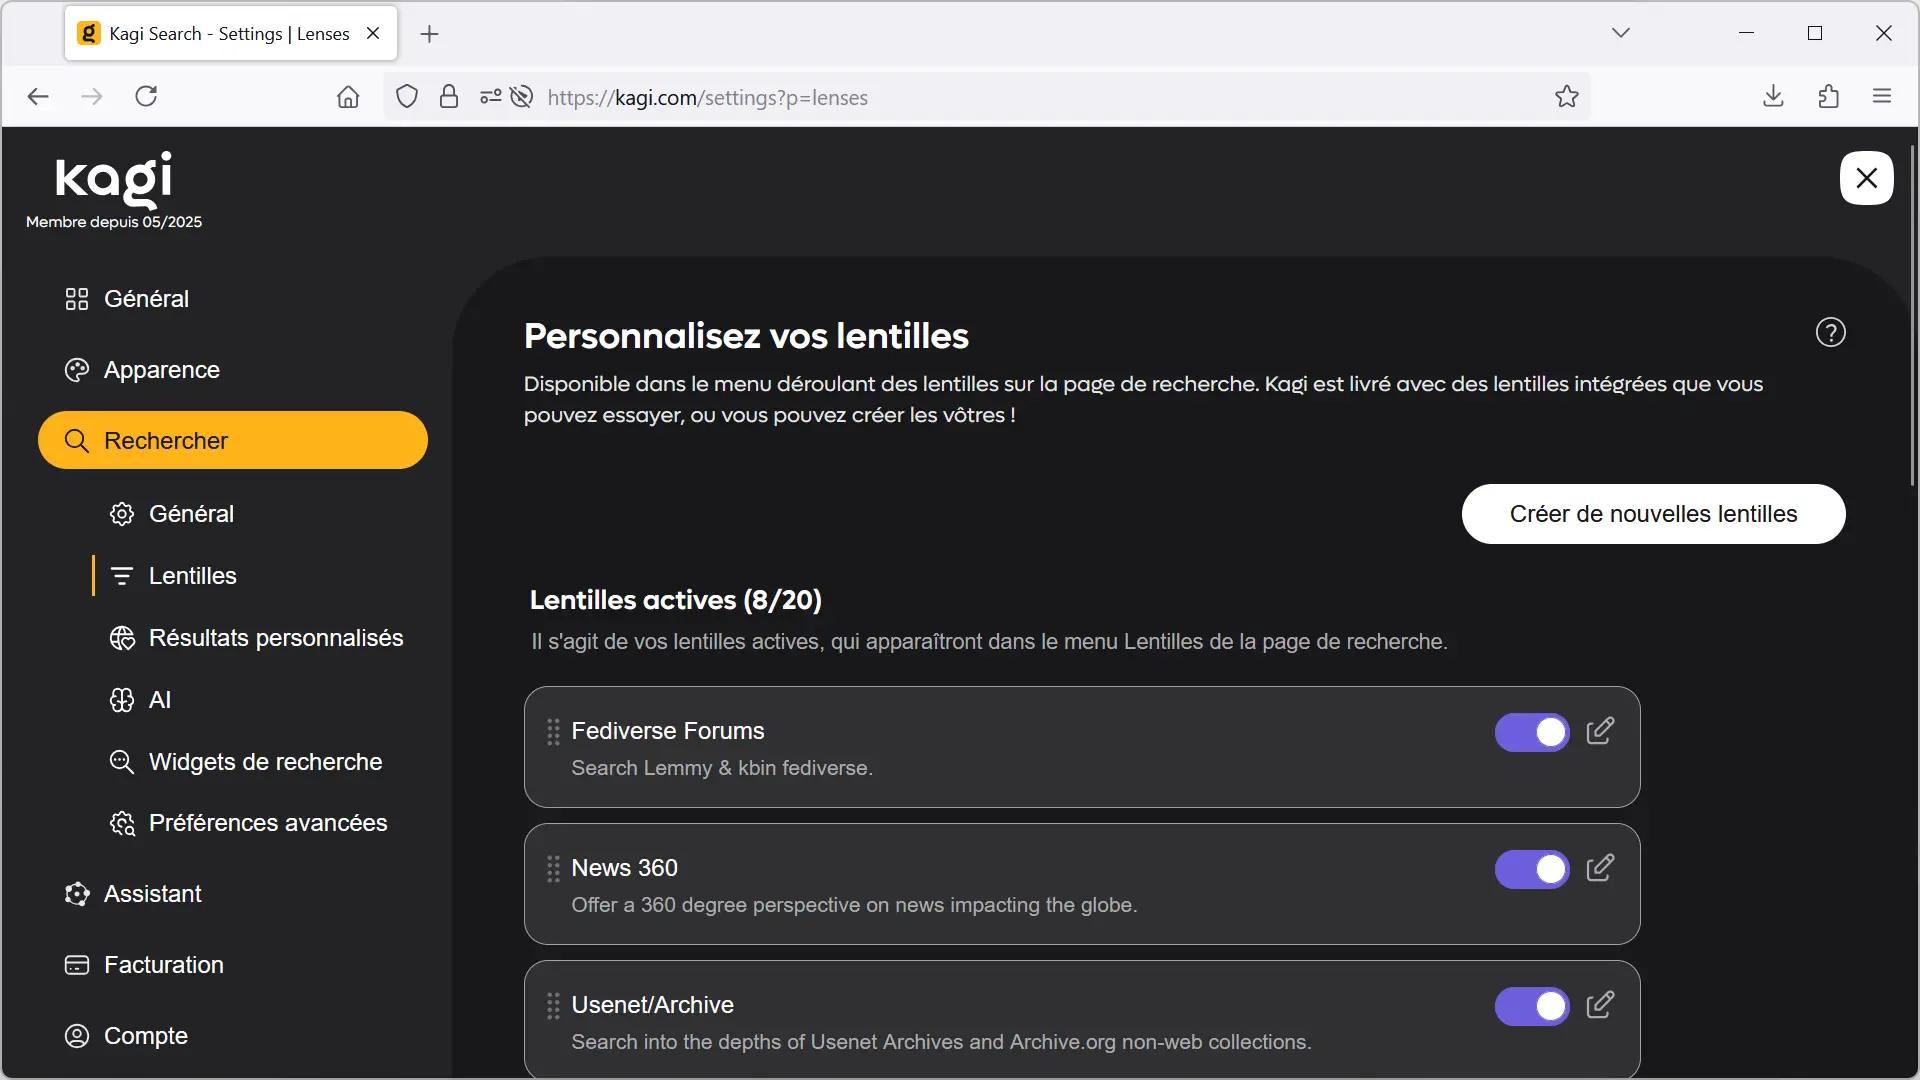Open the extensions menu
The image size is (1920, 1080).
click(1828, 96)
